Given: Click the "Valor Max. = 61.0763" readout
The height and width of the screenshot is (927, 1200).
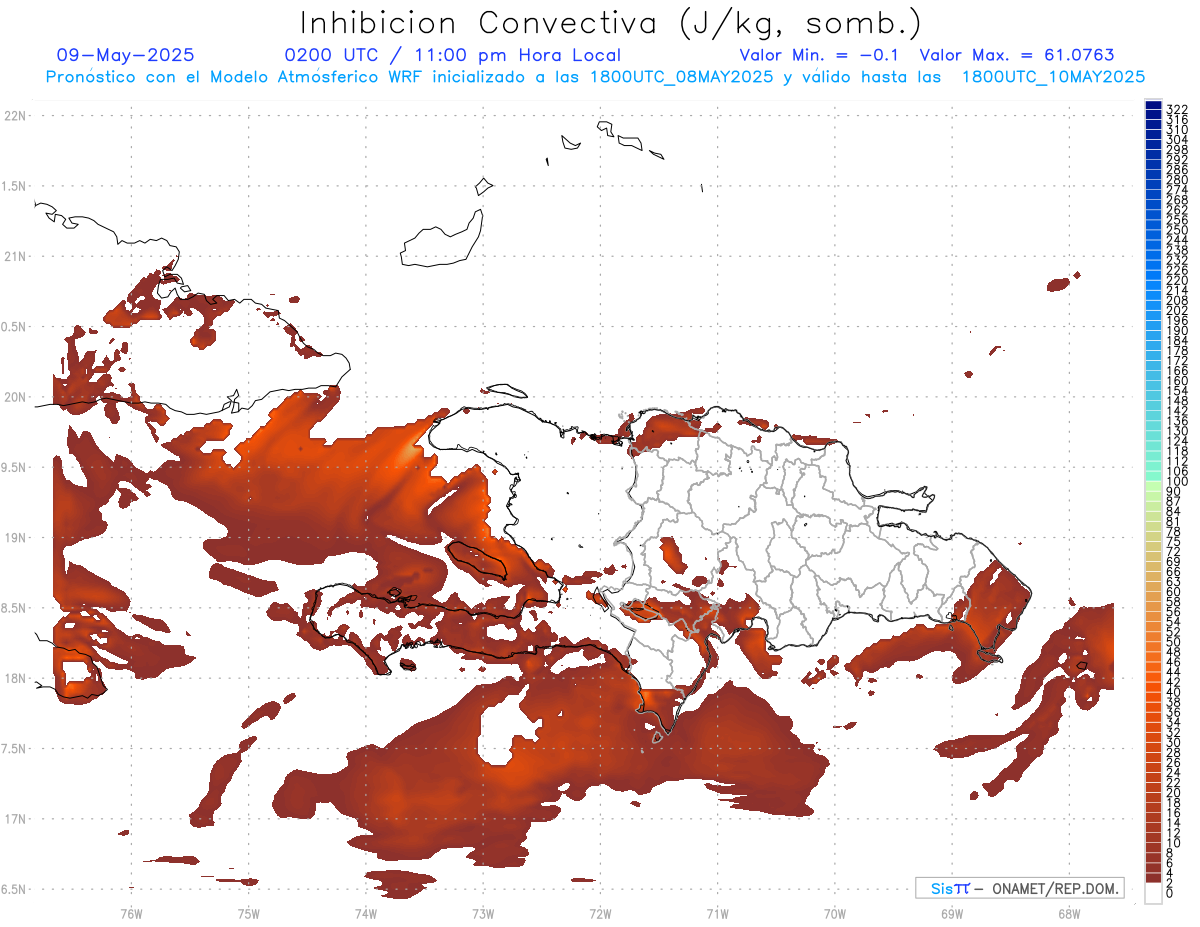Looking at the screenshot, I should click(1016, 55).
